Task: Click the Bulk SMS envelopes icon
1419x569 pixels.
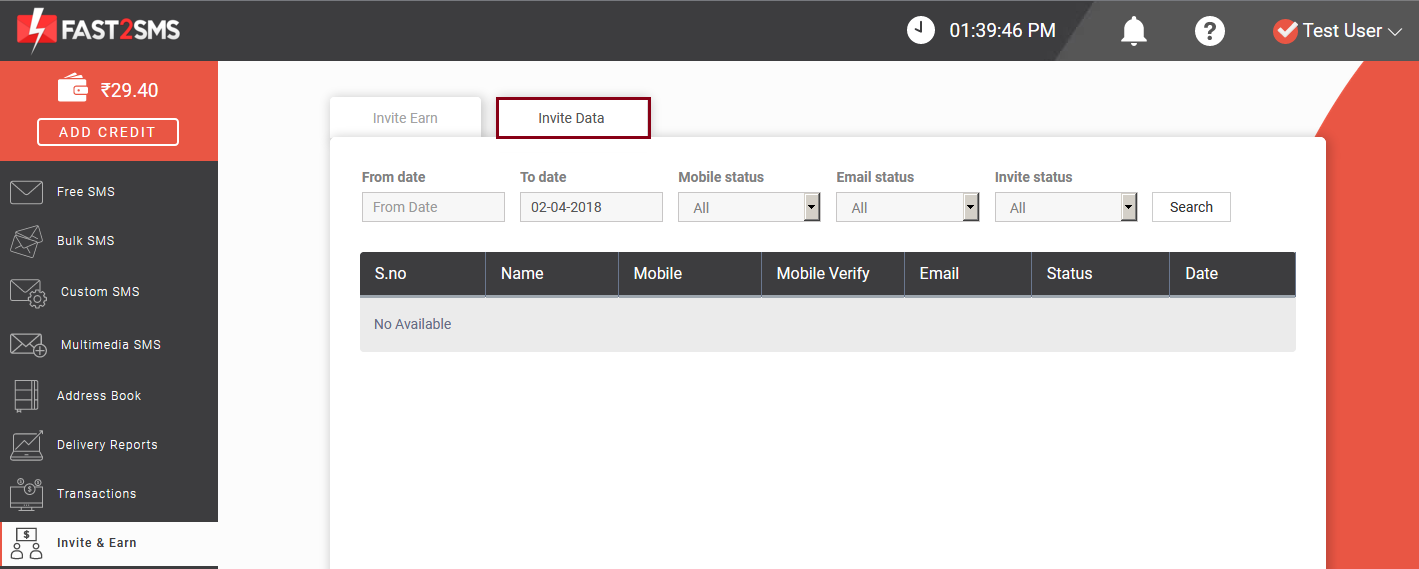Action: (26, 241)
